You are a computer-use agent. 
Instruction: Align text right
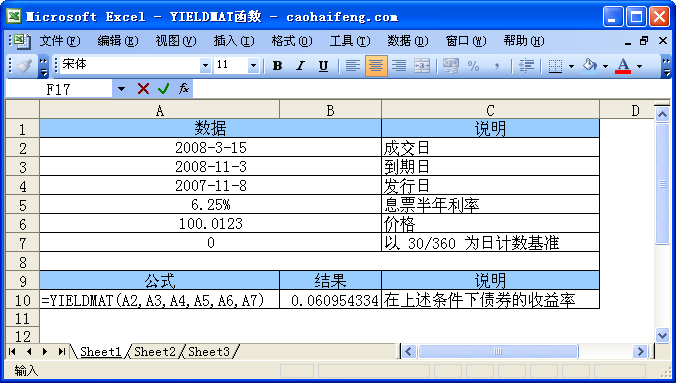(399, 66)
